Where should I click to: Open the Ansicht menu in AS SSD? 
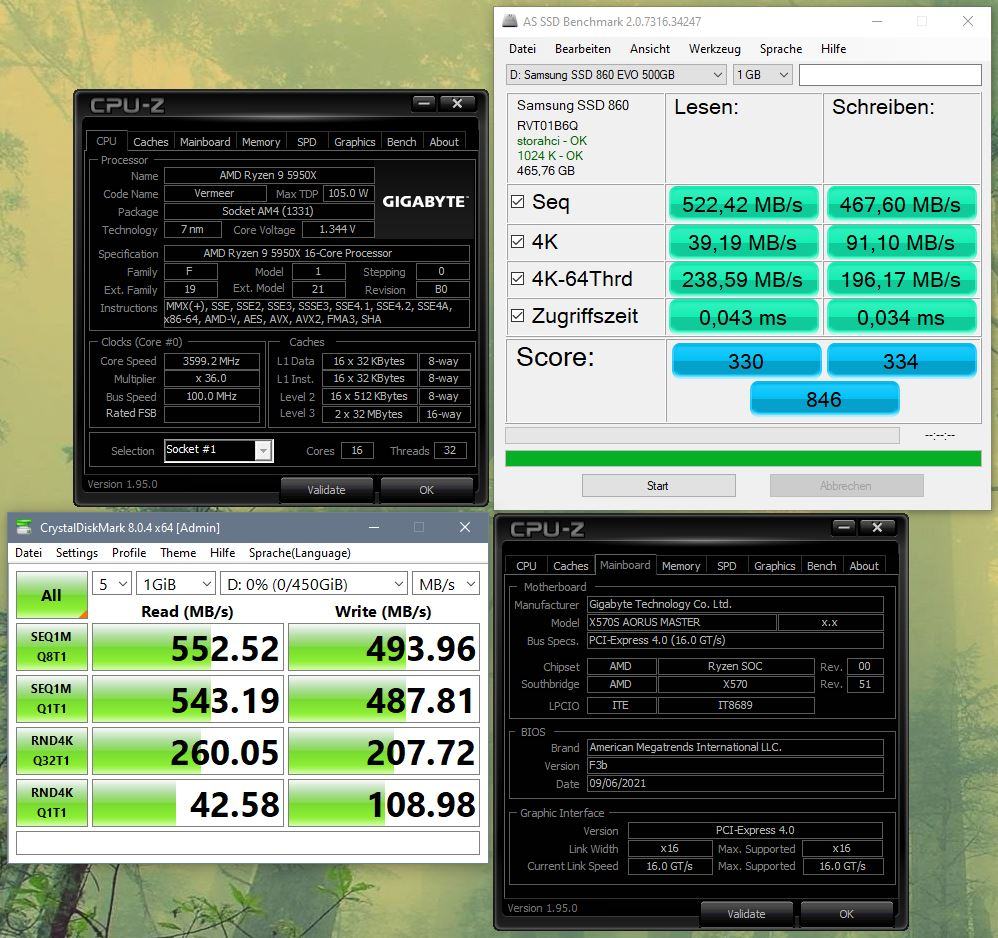(650, 49)
